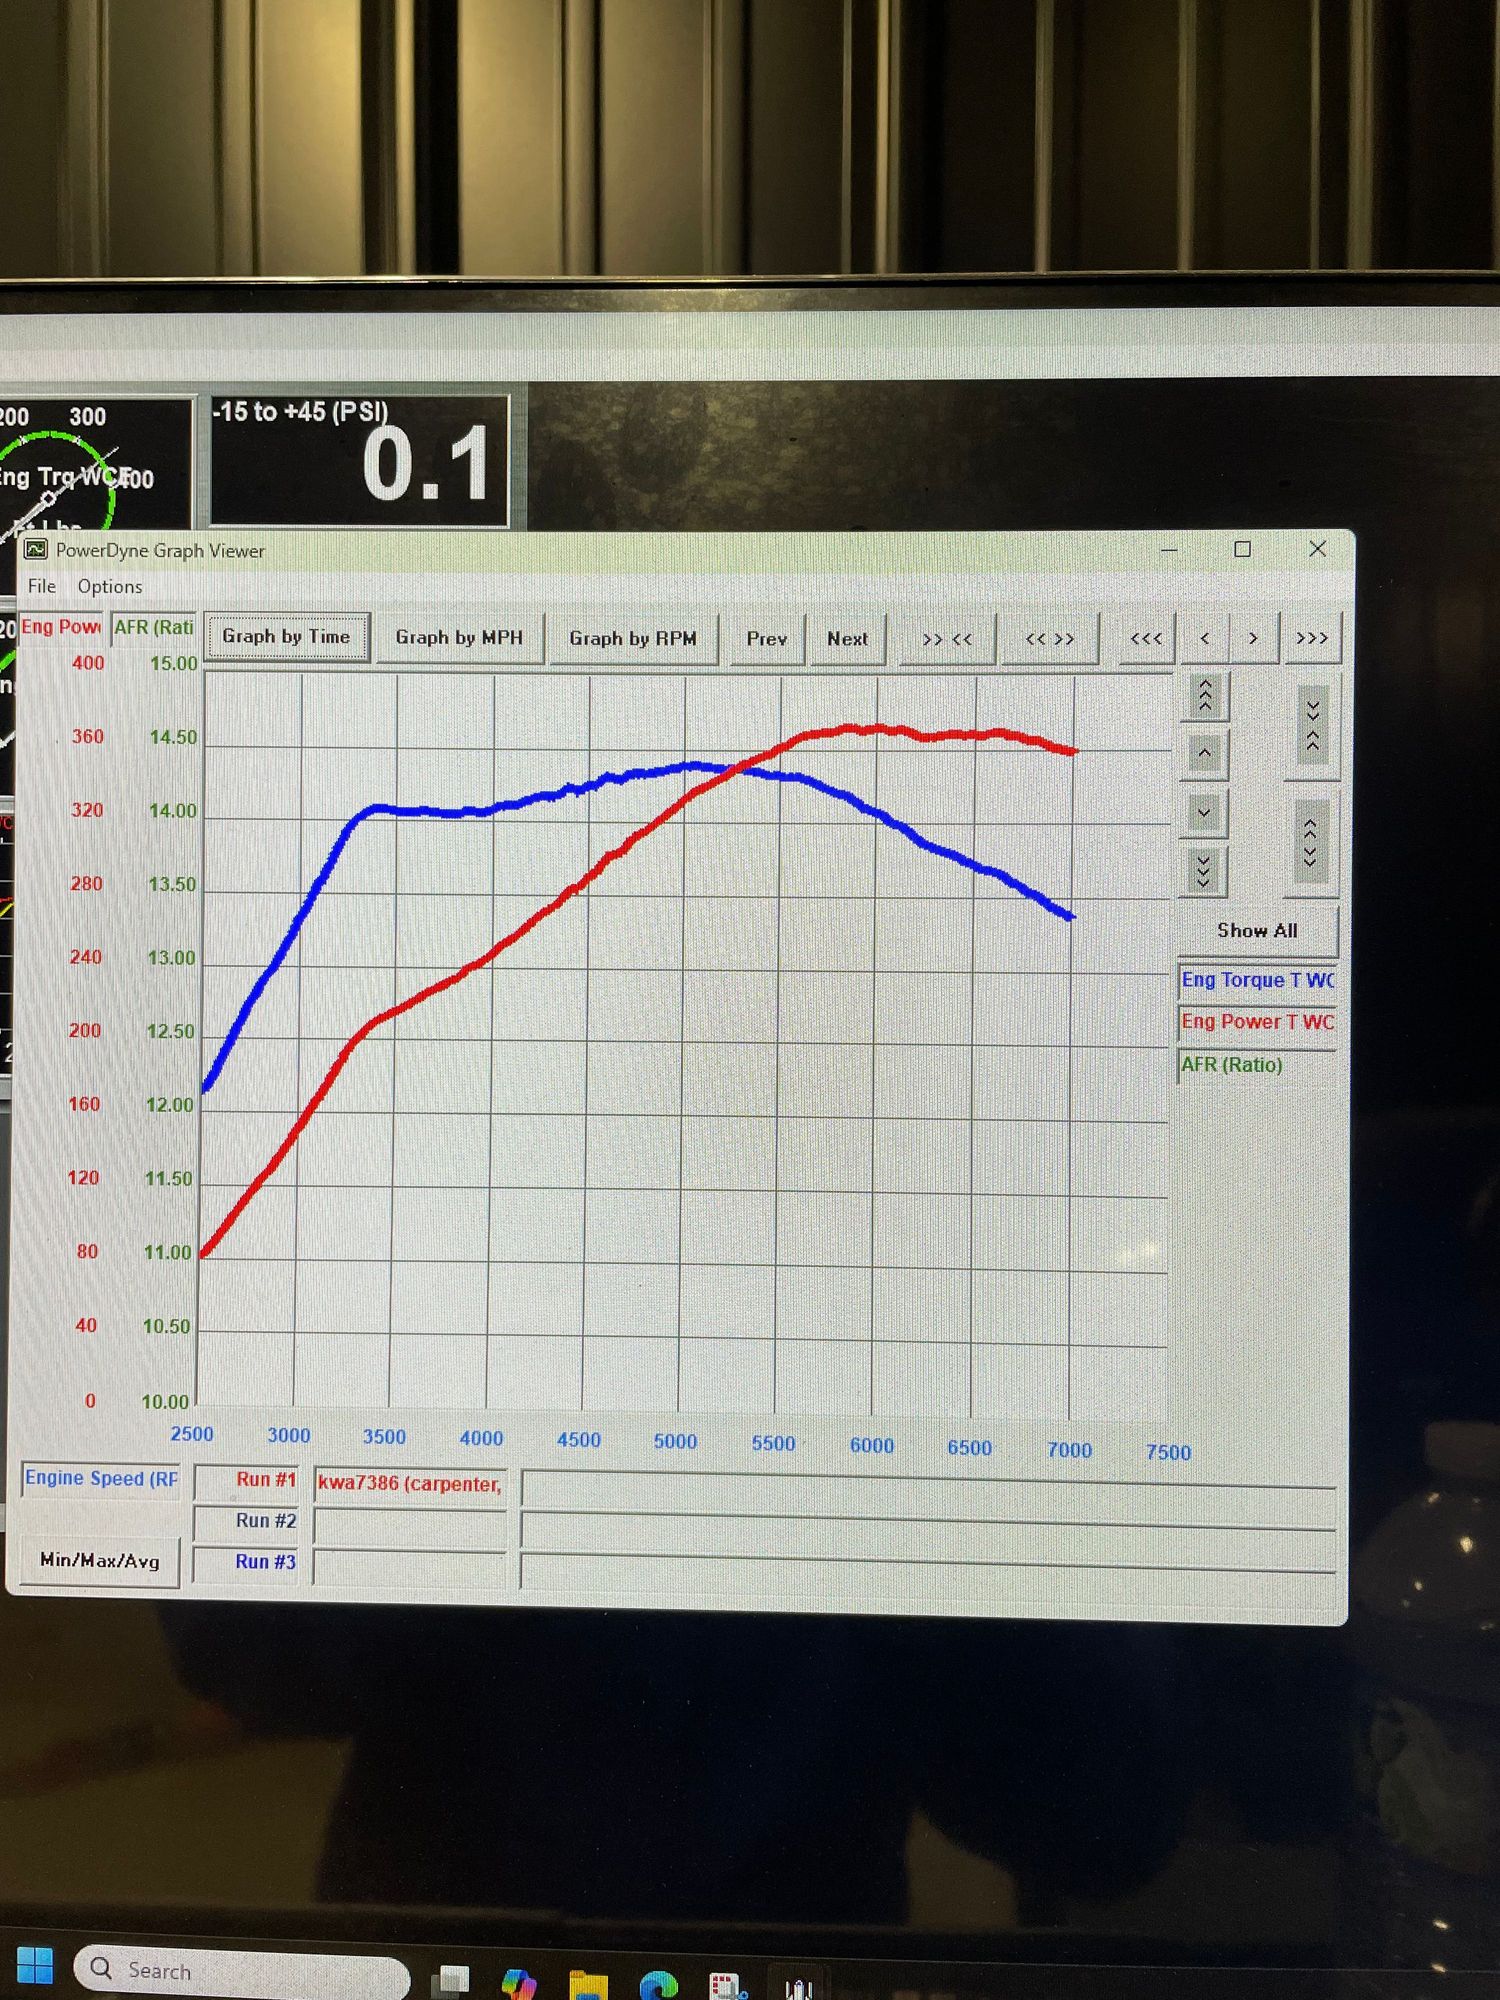Toggle the Eng Torque T WC trace
This screenshot has width=1500, height=2000.
(1257, 980)
